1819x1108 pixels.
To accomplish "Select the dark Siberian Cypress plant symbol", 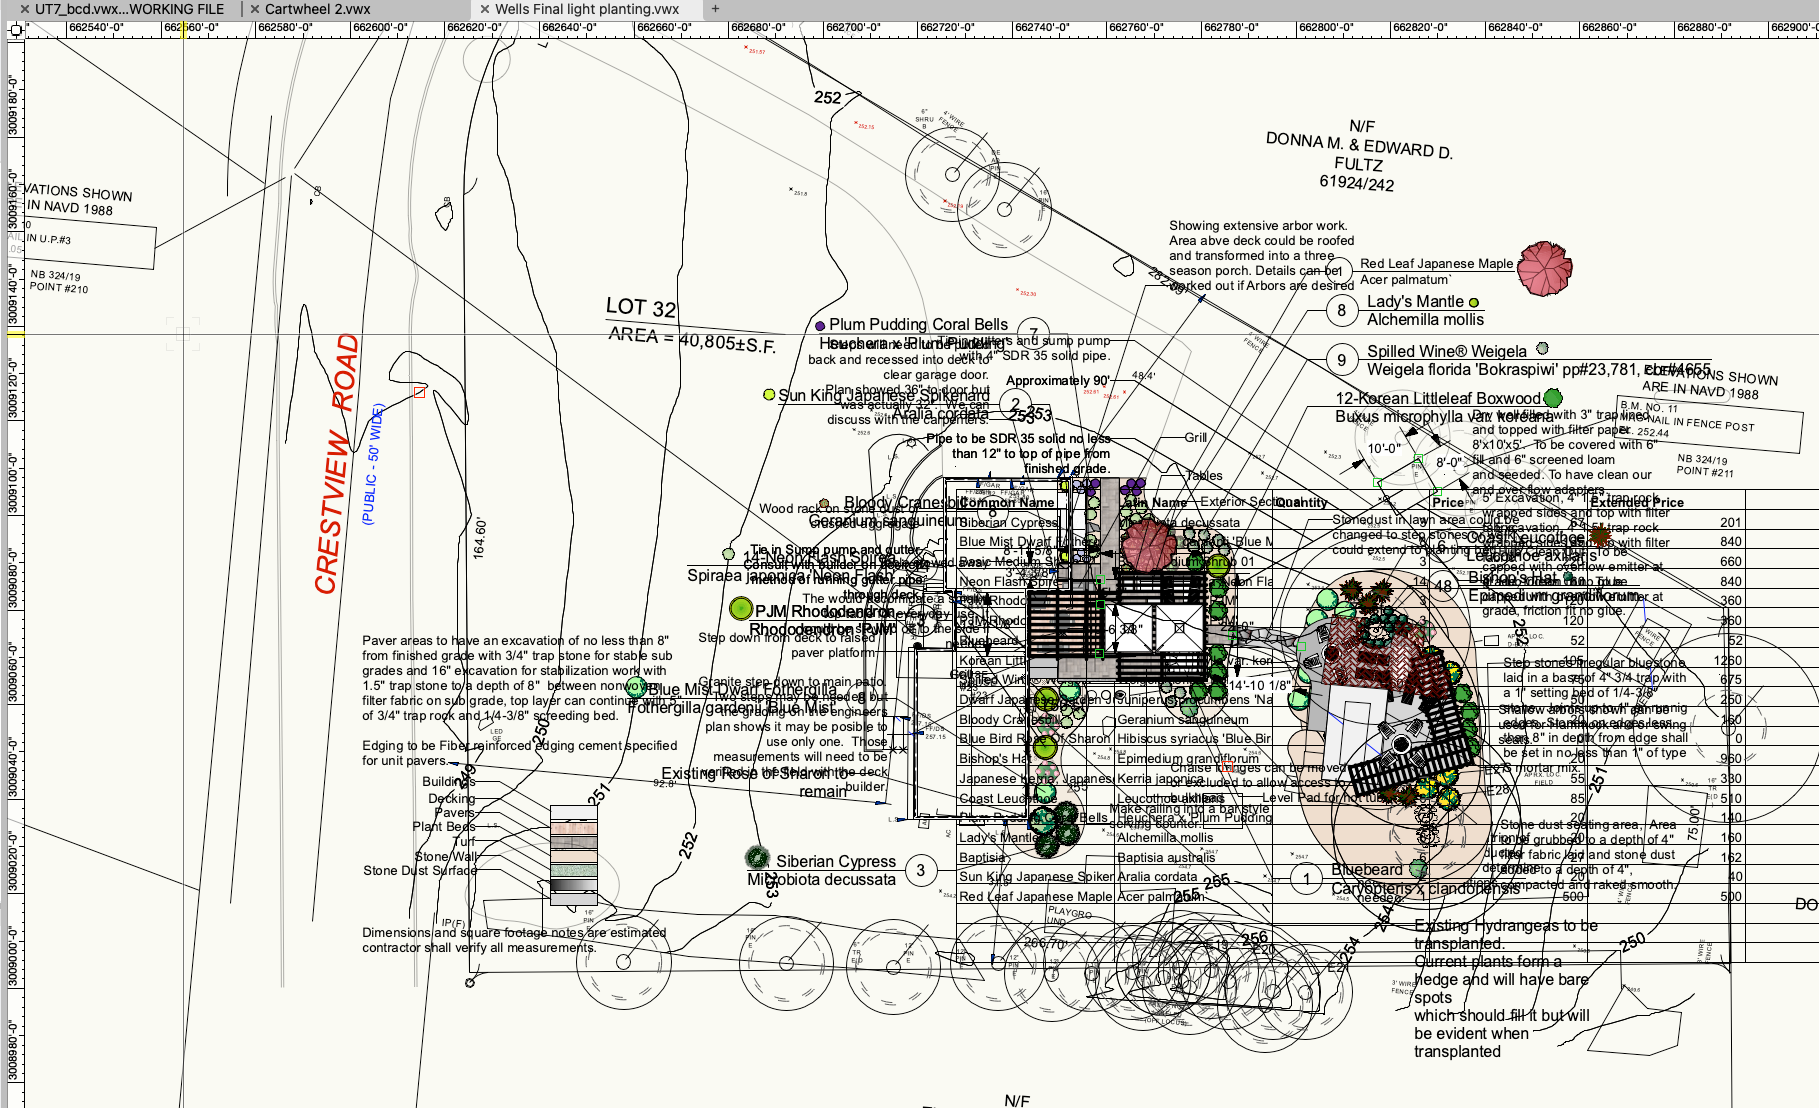I will 758,858.
